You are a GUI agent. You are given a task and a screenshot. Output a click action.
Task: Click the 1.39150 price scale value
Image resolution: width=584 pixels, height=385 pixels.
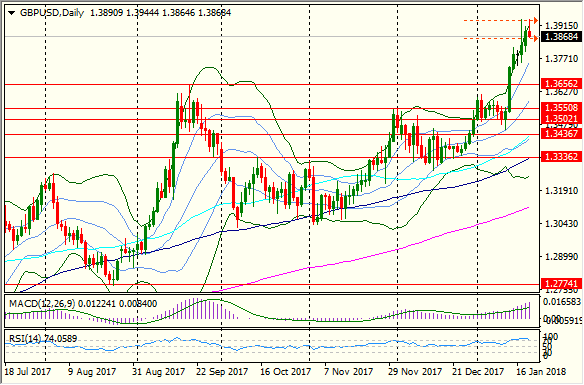[562, 26]
